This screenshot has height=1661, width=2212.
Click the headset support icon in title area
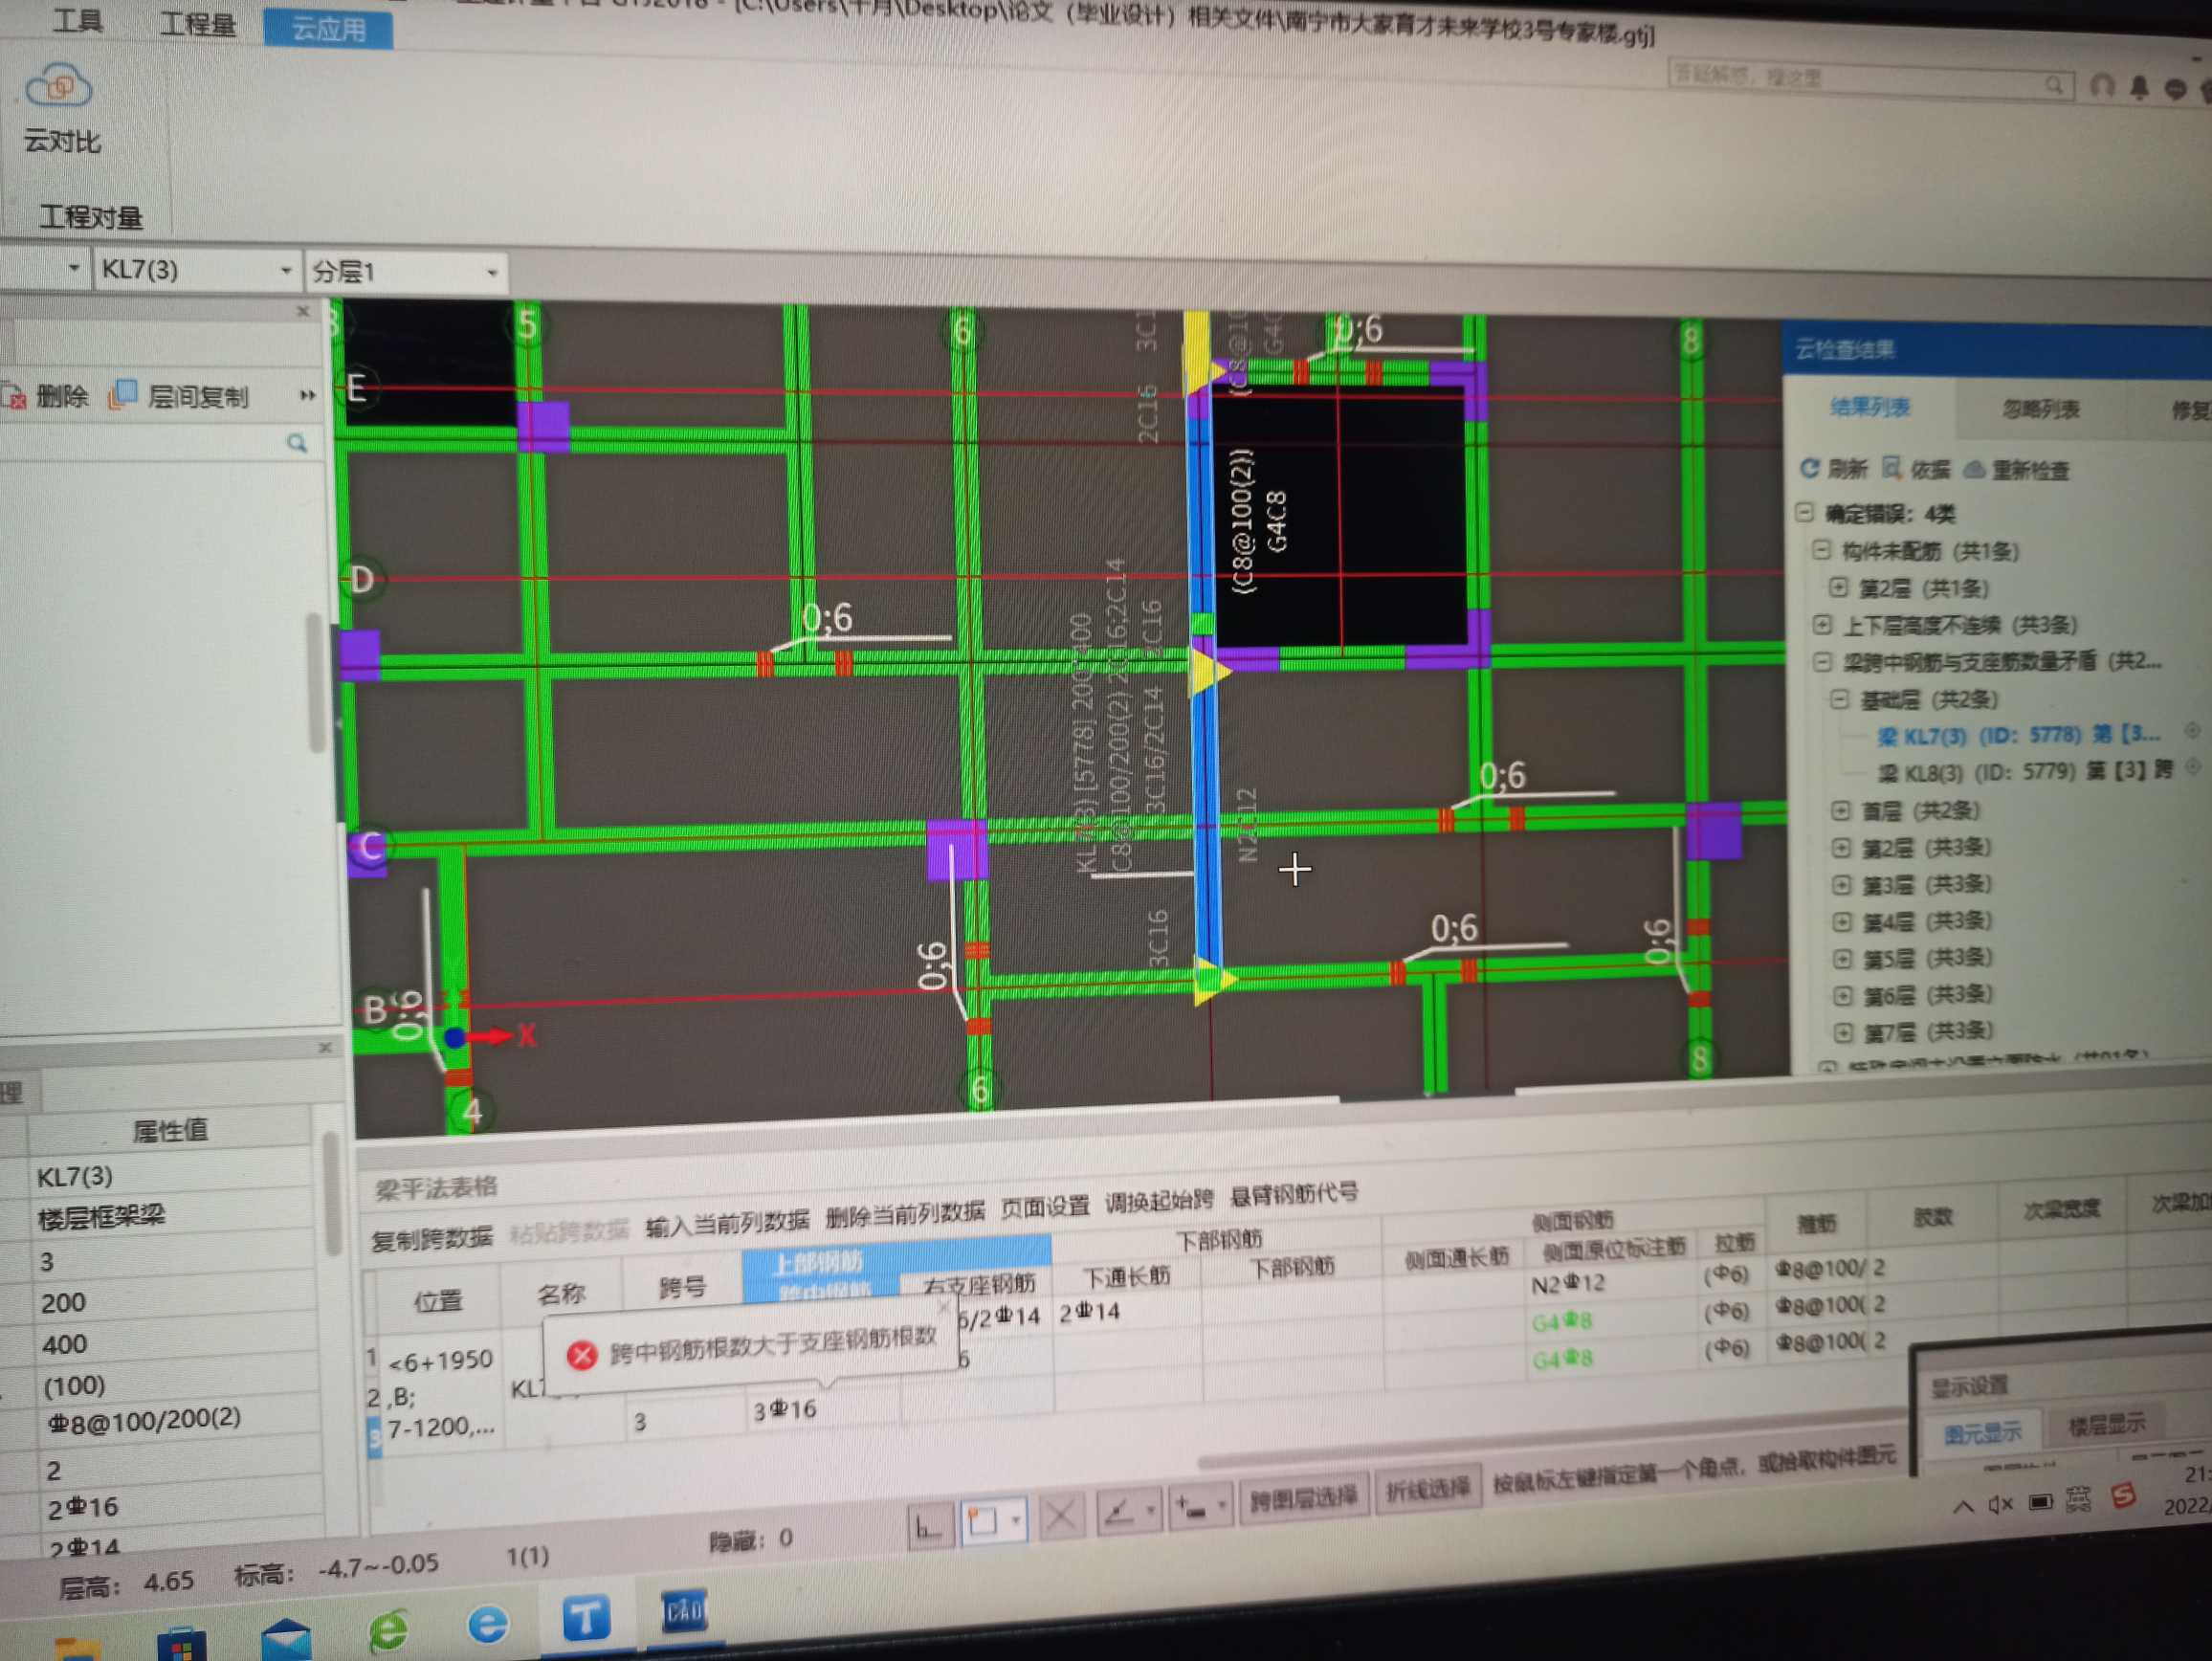pyautogui.click(x=2101, y=87)
